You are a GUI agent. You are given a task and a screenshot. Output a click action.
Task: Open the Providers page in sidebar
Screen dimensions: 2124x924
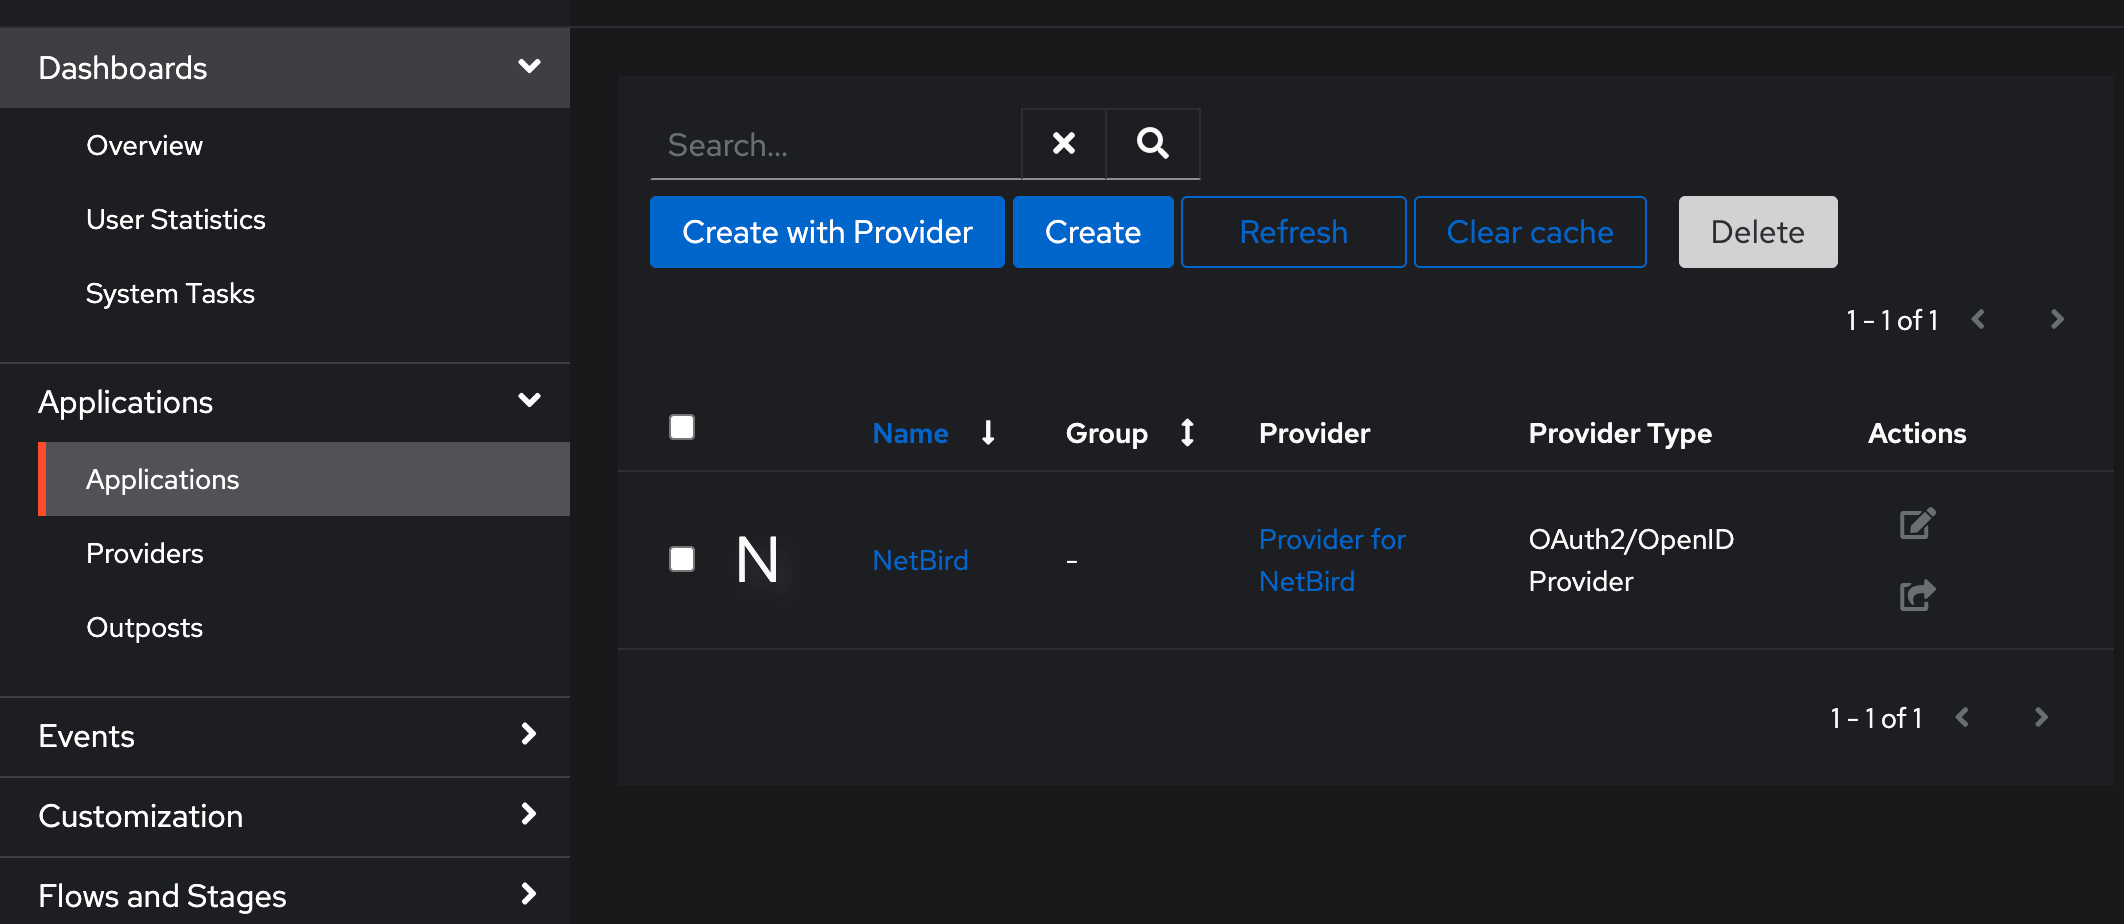pyautogui.click(x=145, y=552)
